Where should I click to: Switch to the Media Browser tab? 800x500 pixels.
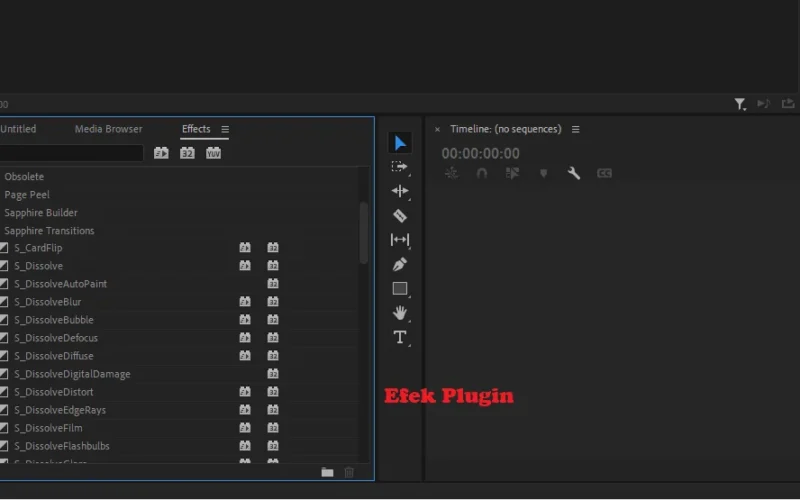pyautogui.click(x=109, y=129)
